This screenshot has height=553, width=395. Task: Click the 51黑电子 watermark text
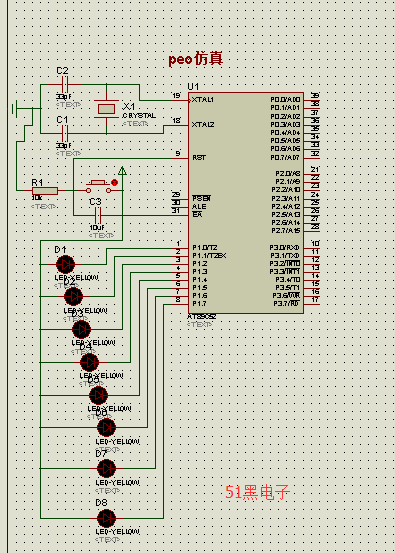click(257, 492)
